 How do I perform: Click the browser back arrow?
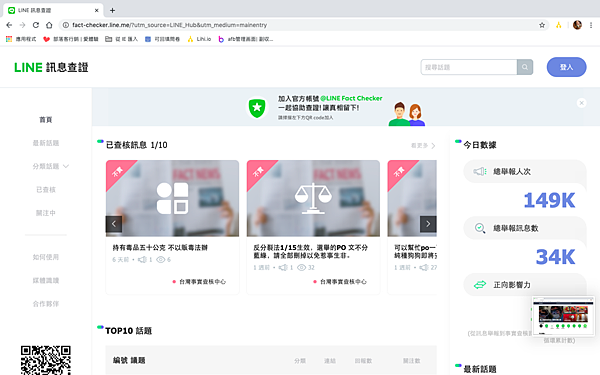coord(9,25)
